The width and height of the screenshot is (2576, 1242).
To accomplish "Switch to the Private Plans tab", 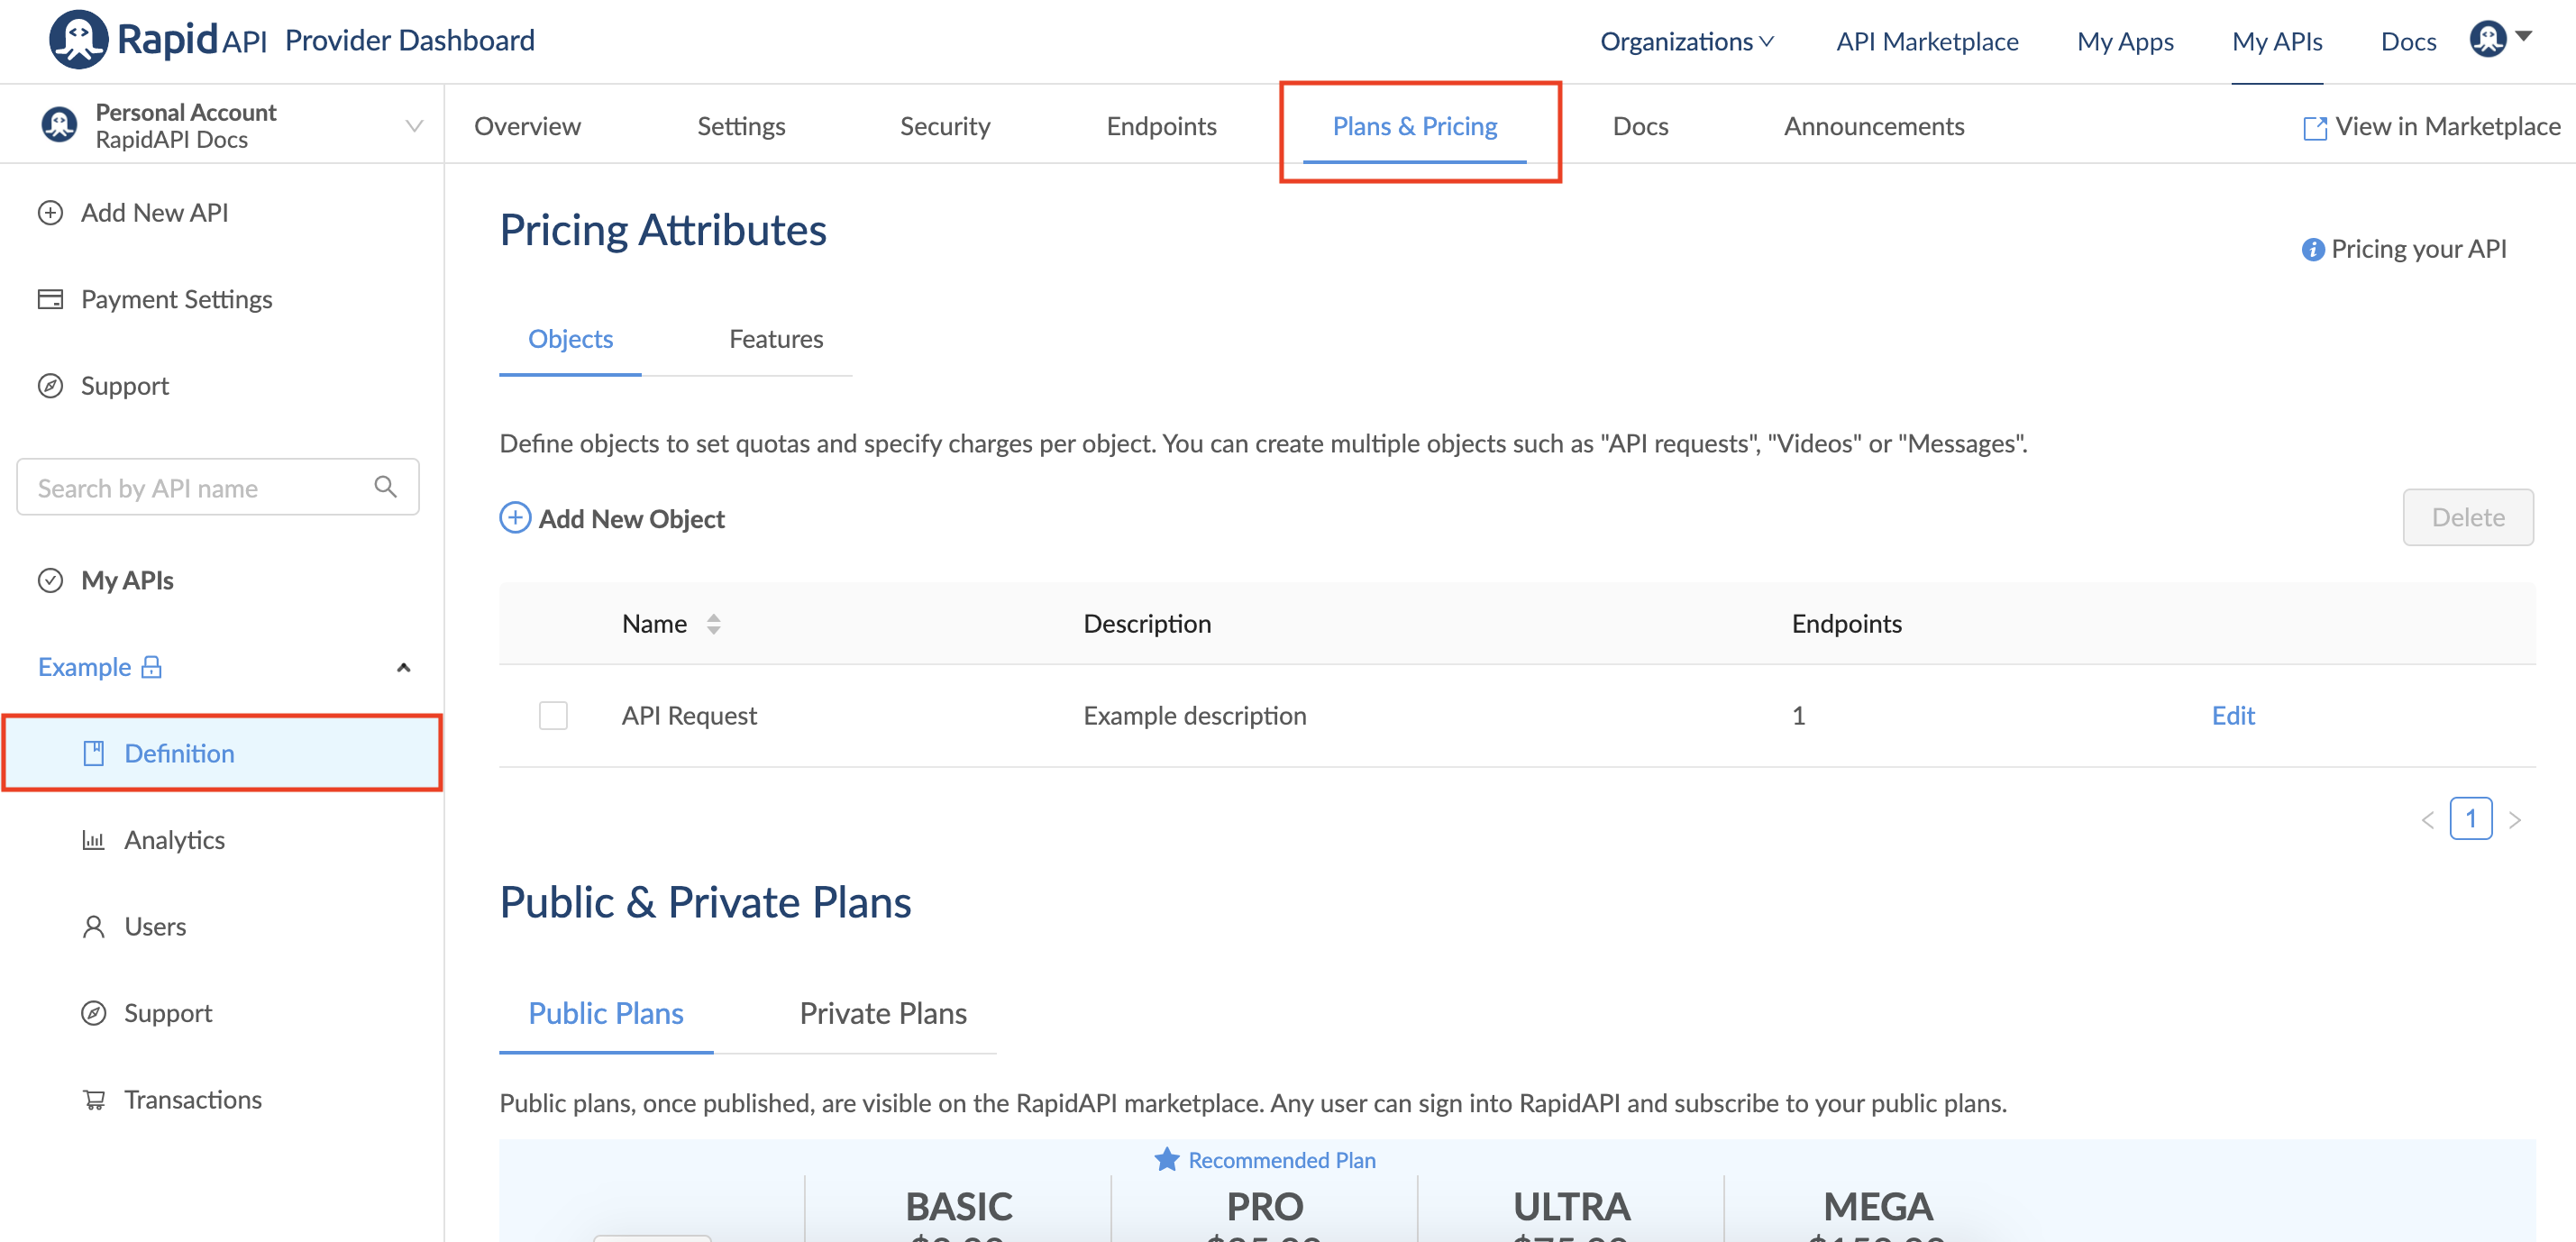I will (x=883, y=1013).
